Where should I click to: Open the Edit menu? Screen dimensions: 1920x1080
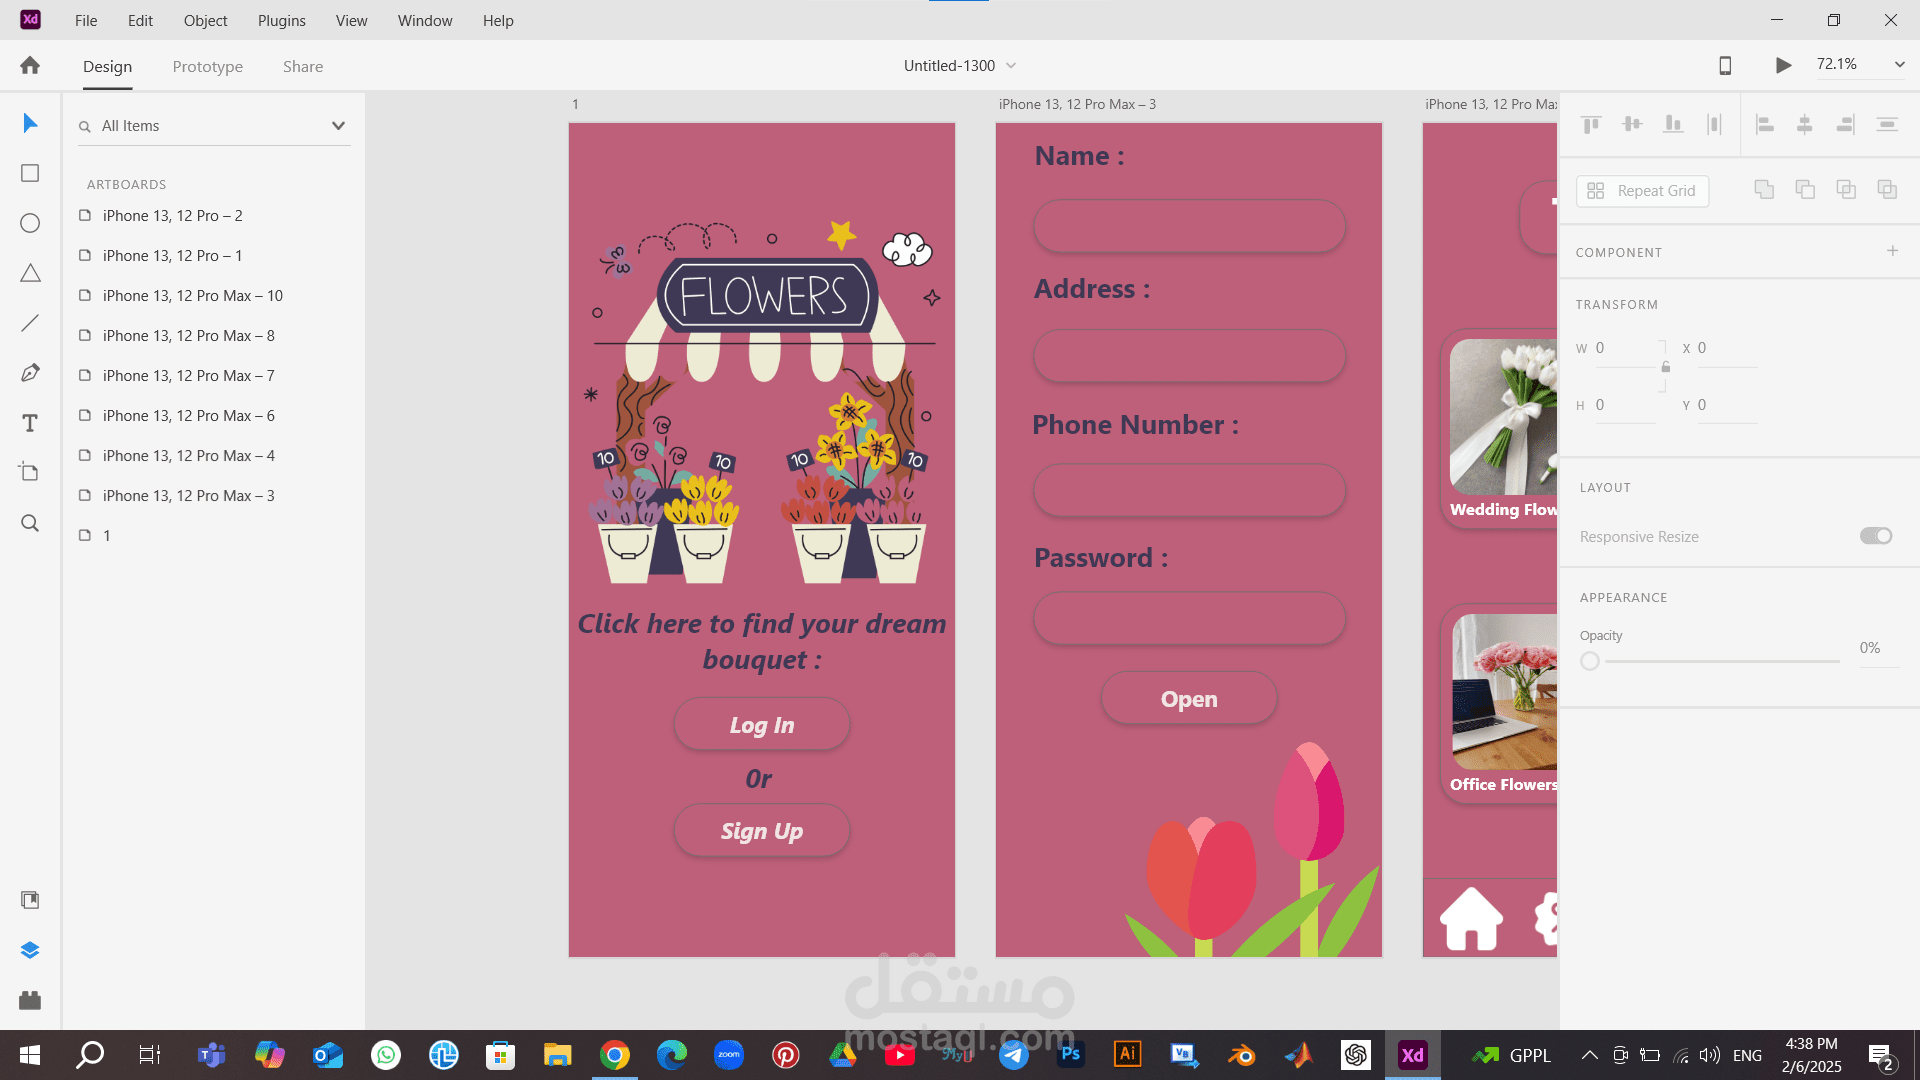coord(140,20)
